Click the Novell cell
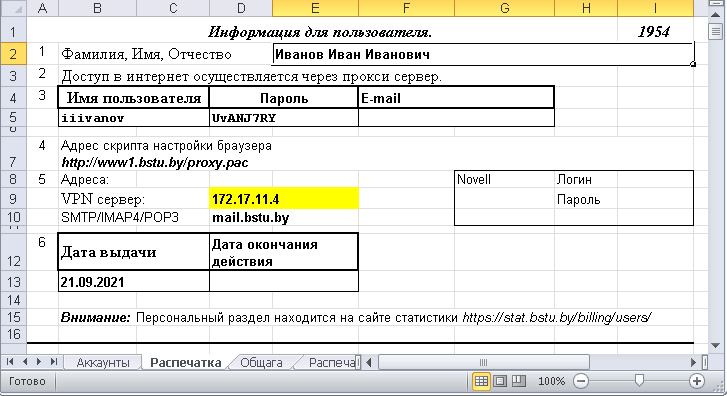The image size is (727, 396). [x=504, y=179]
